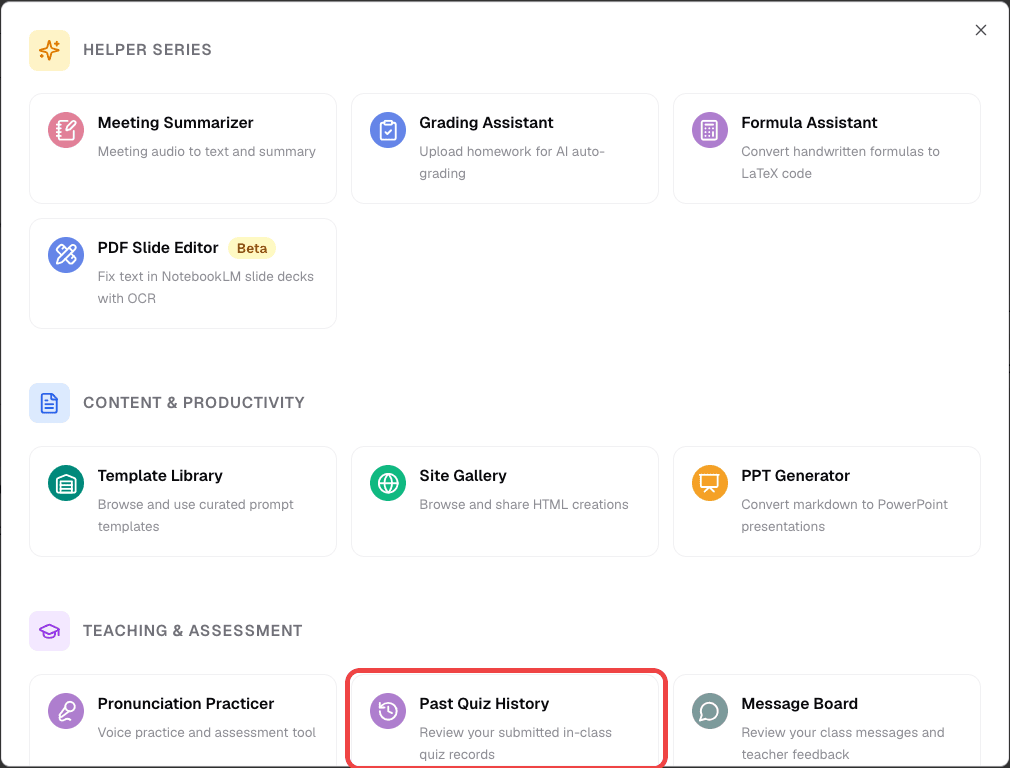
Task: Click 'Meeting audio to text and summary' text
Action: click(x=207, y=151)
